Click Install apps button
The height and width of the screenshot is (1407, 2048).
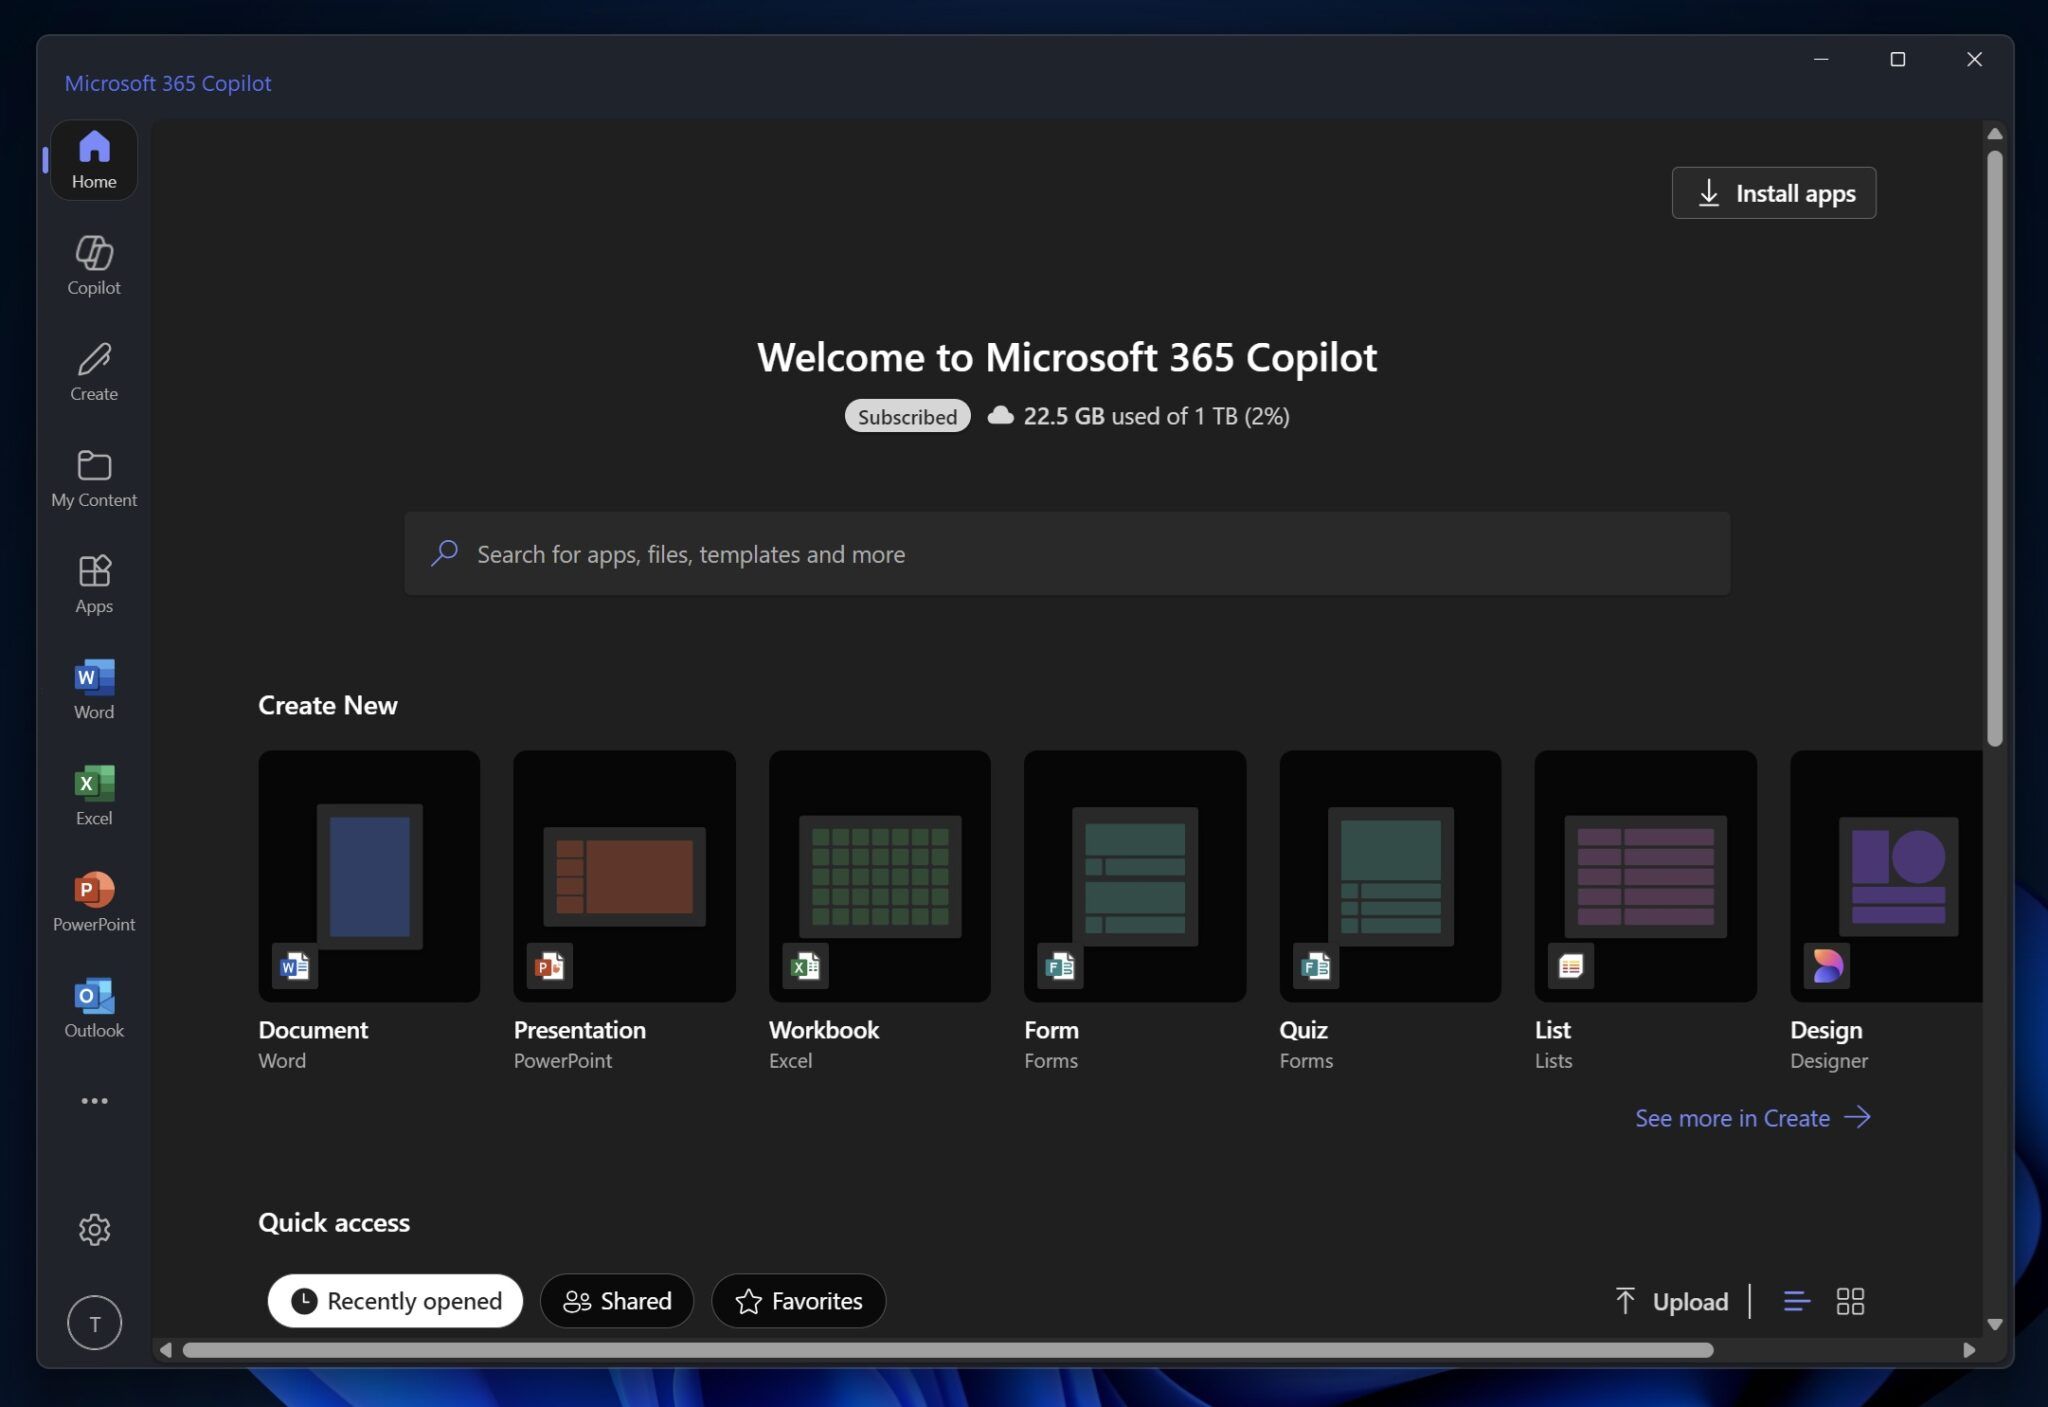tap(1774, 191)
